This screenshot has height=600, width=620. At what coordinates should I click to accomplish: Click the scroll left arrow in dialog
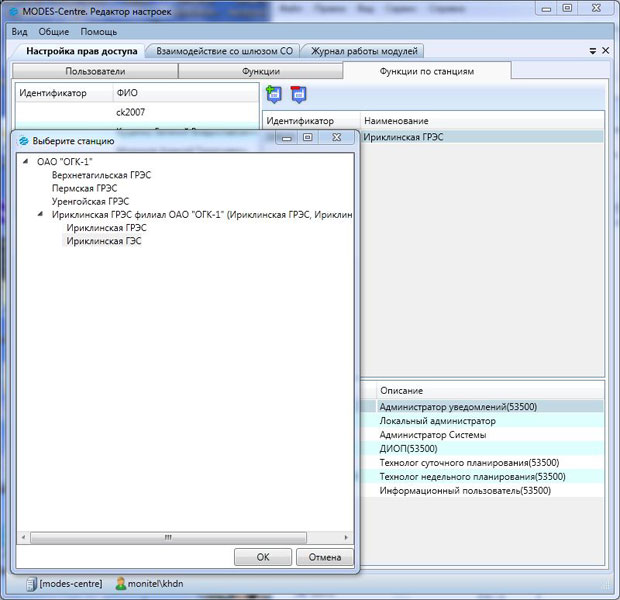click(23, 538)
